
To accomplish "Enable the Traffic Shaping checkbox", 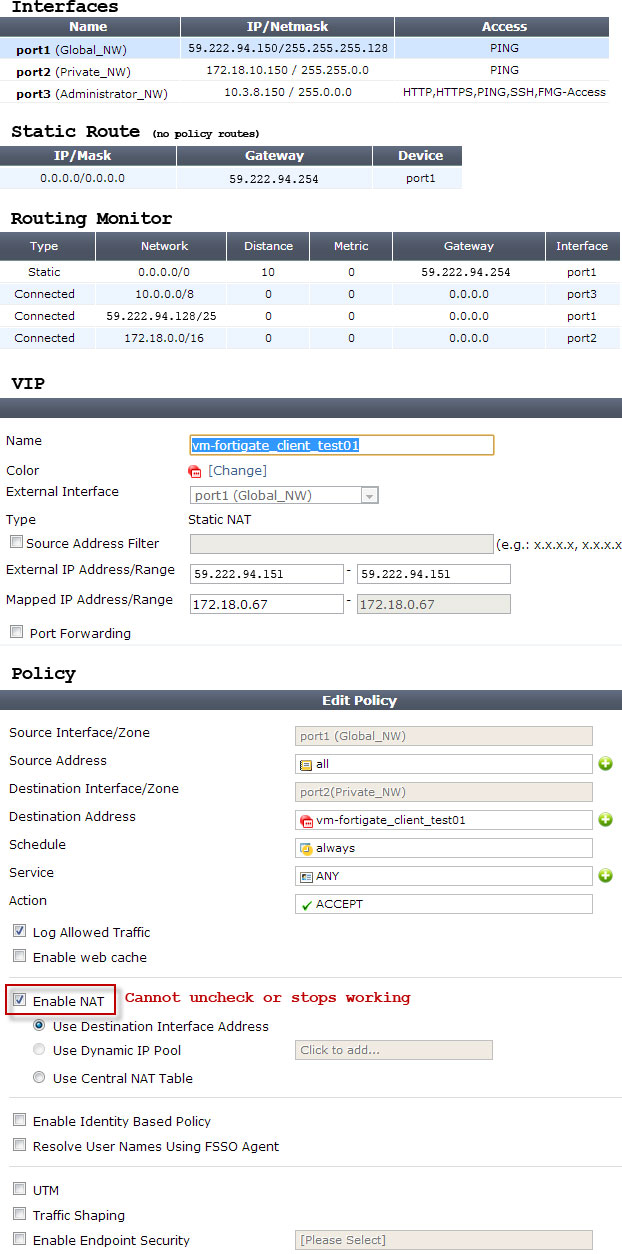I will point(19,1215).
